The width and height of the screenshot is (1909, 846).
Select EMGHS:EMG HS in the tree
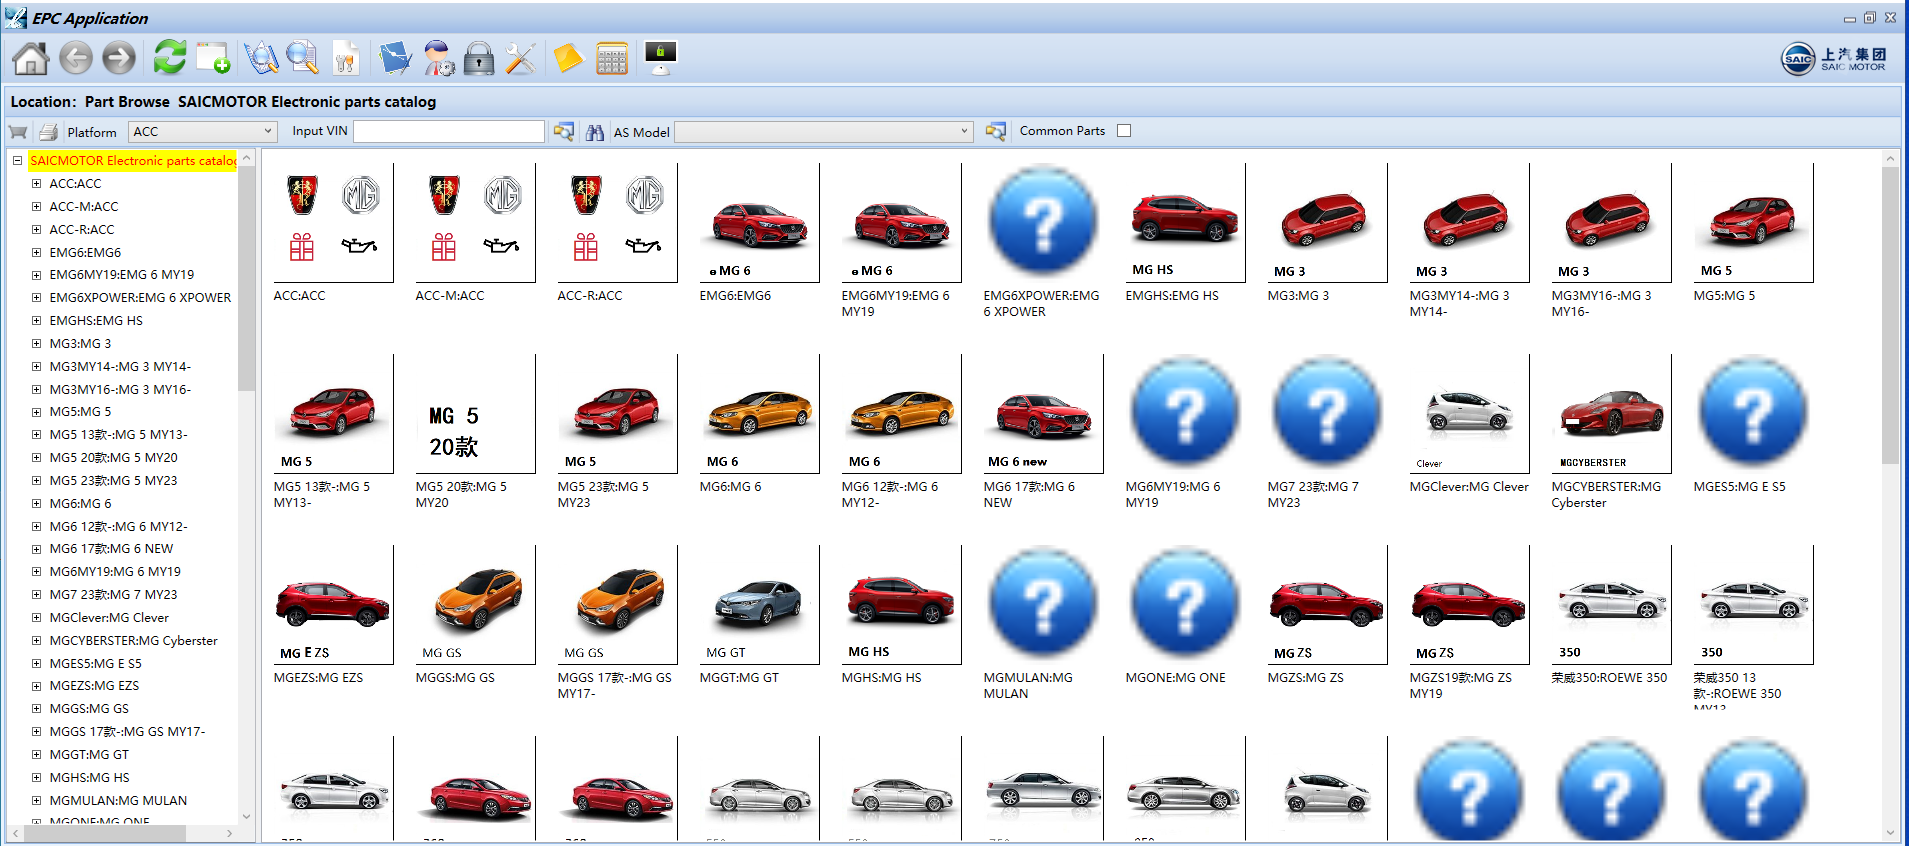(x=96, y=321)
